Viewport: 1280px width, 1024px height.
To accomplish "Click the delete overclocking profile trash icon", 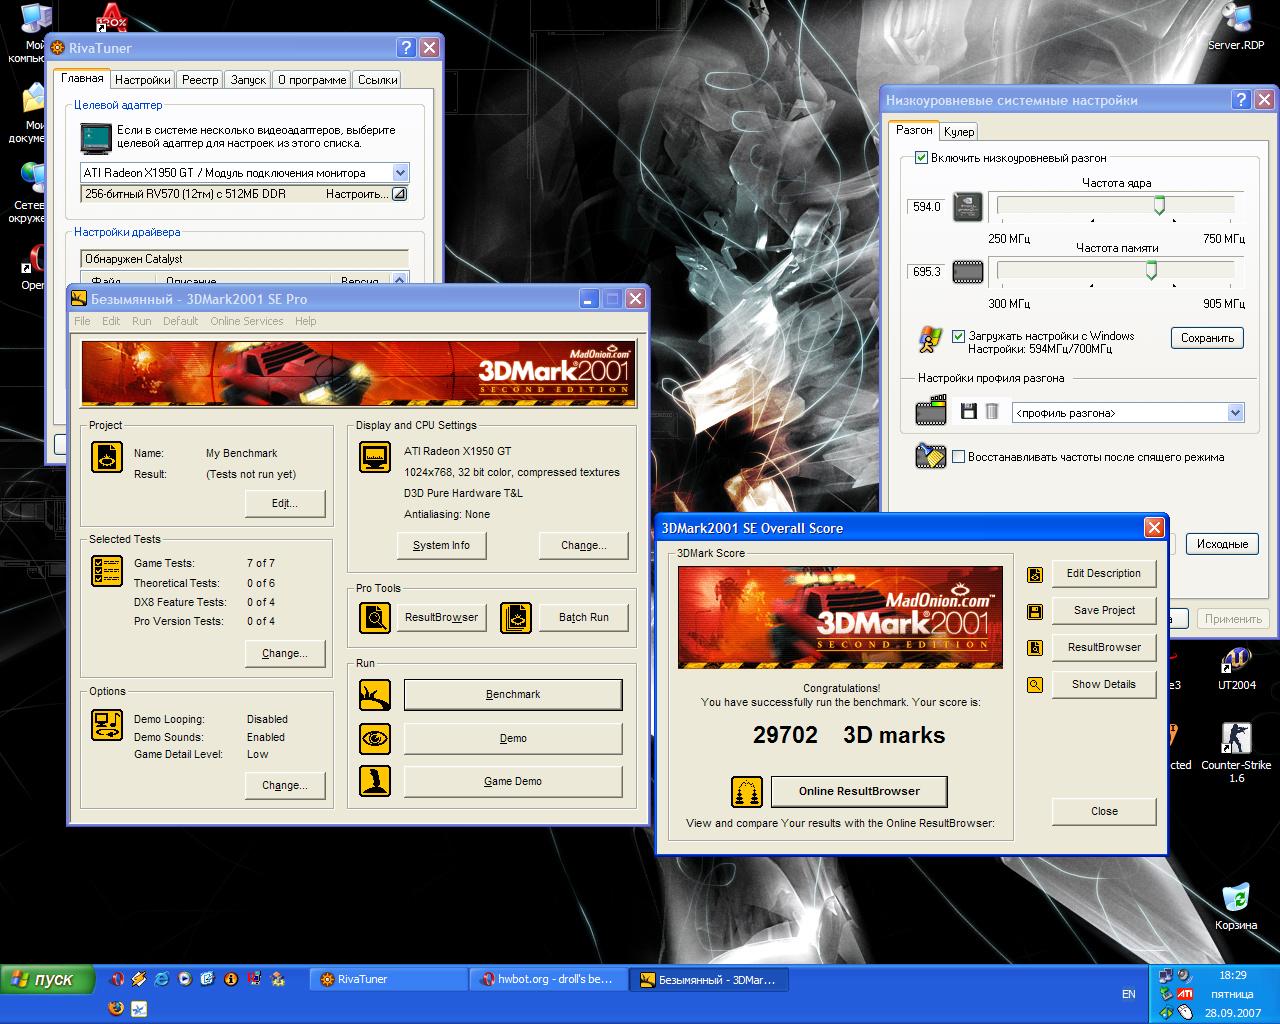I will click(x=992, y=411).
